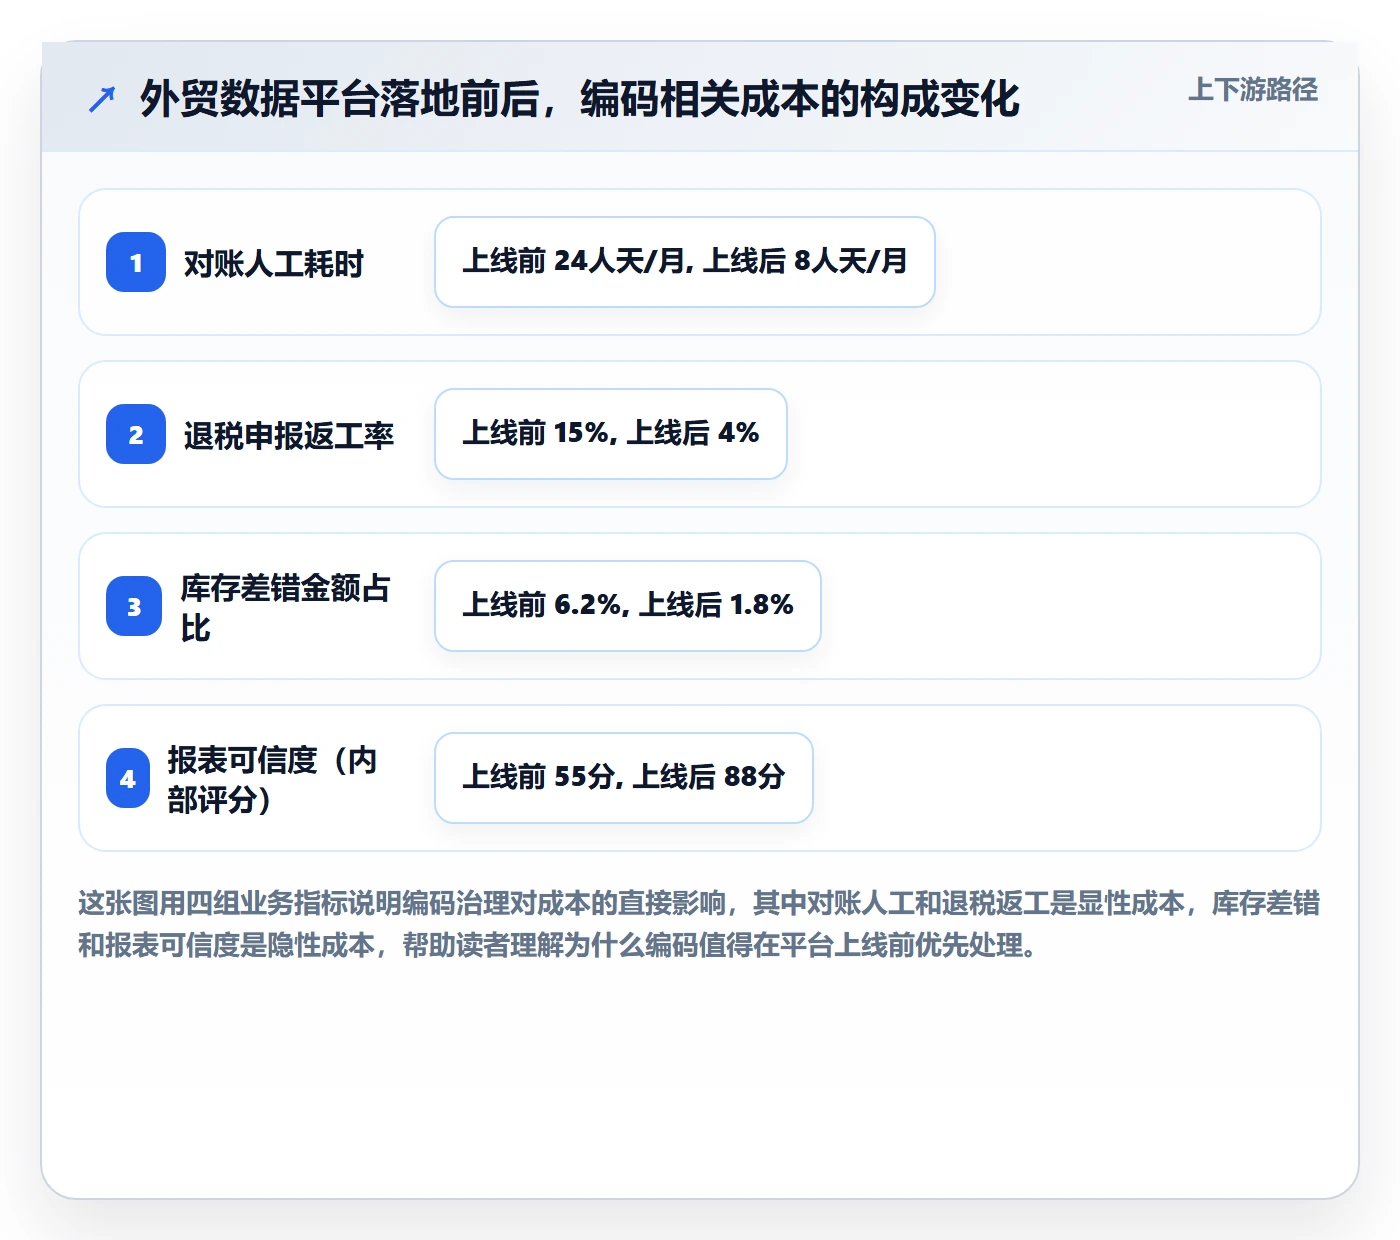Click the value box 上线前 15%, 上线后 4%
This screenshot has width=1400, height=1240.
(x=611, y=434)
